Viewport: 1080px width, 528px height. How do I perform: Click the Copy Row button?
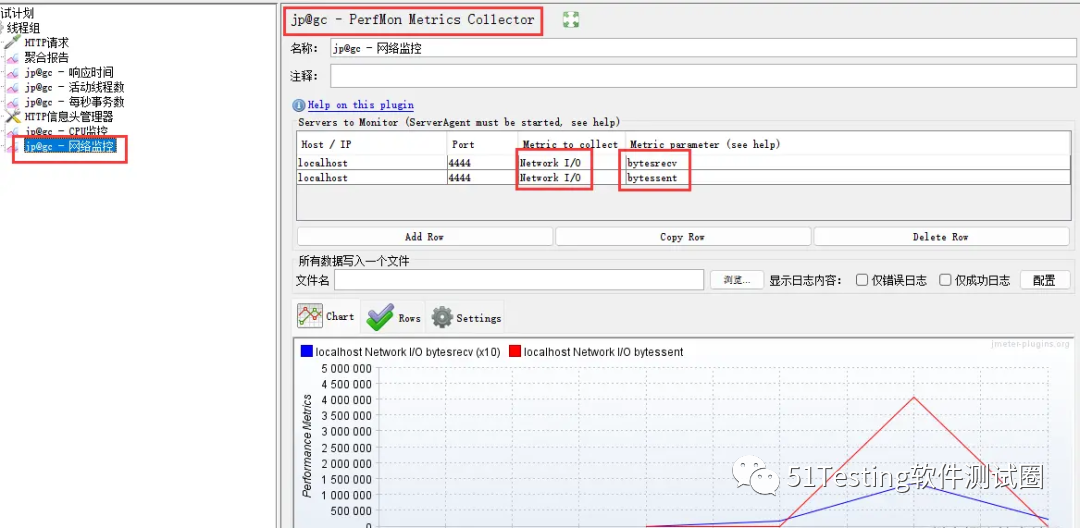[x=683, y=237]
